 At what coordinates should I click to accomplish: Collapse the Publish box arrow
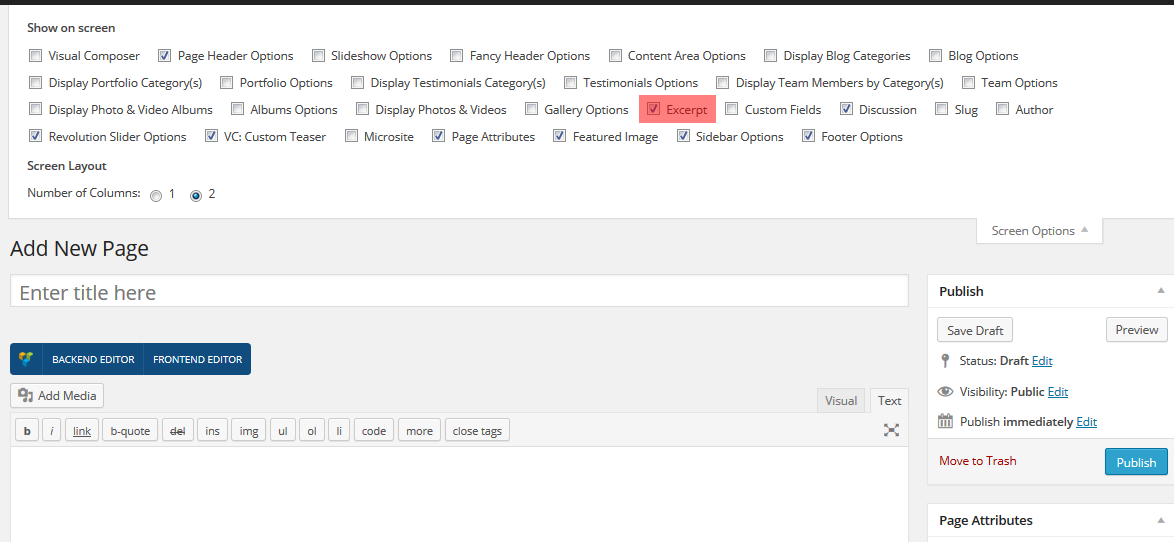(1160, 291)
